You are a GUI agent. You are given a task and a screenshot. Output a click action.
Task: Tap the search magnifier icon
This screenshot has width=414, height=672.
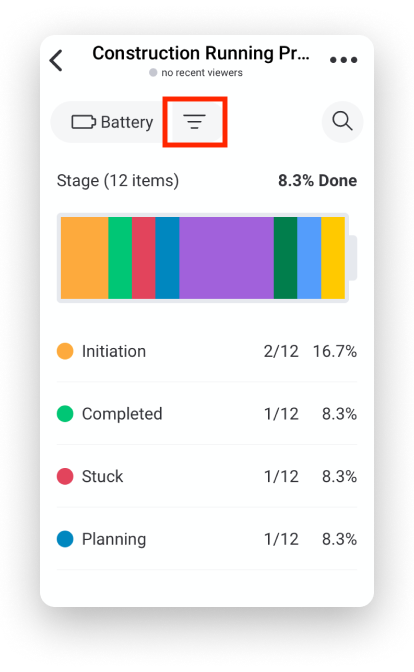342,121
